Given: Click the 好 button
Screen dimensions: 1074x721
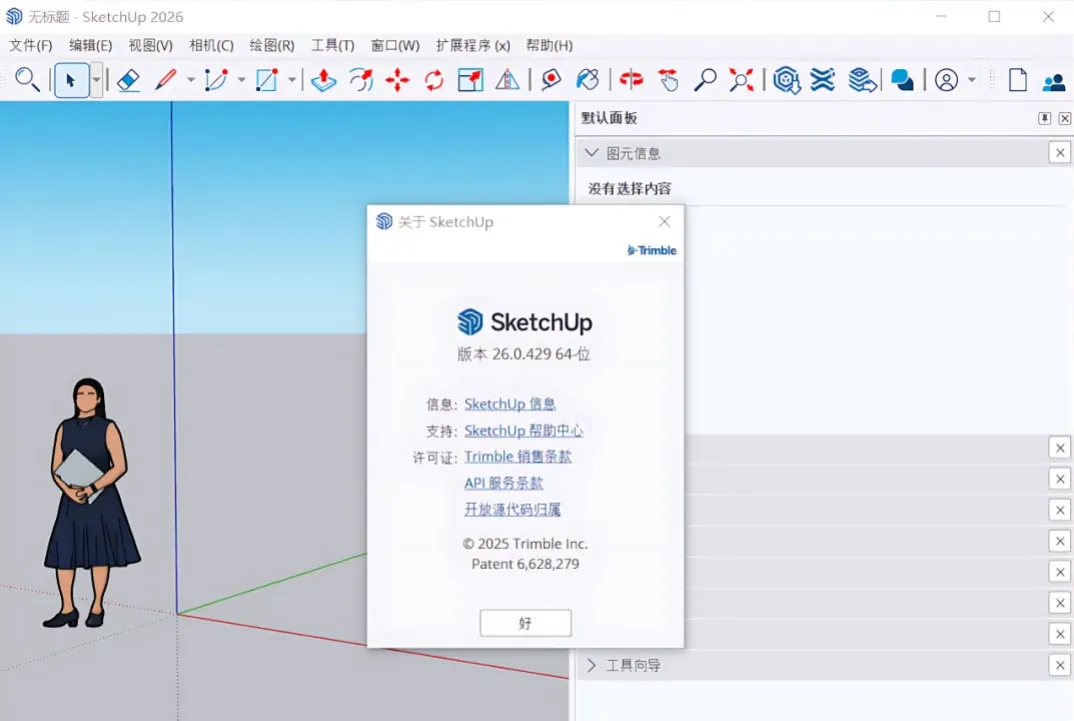Looking at the screenshot, I should [525, 623].
